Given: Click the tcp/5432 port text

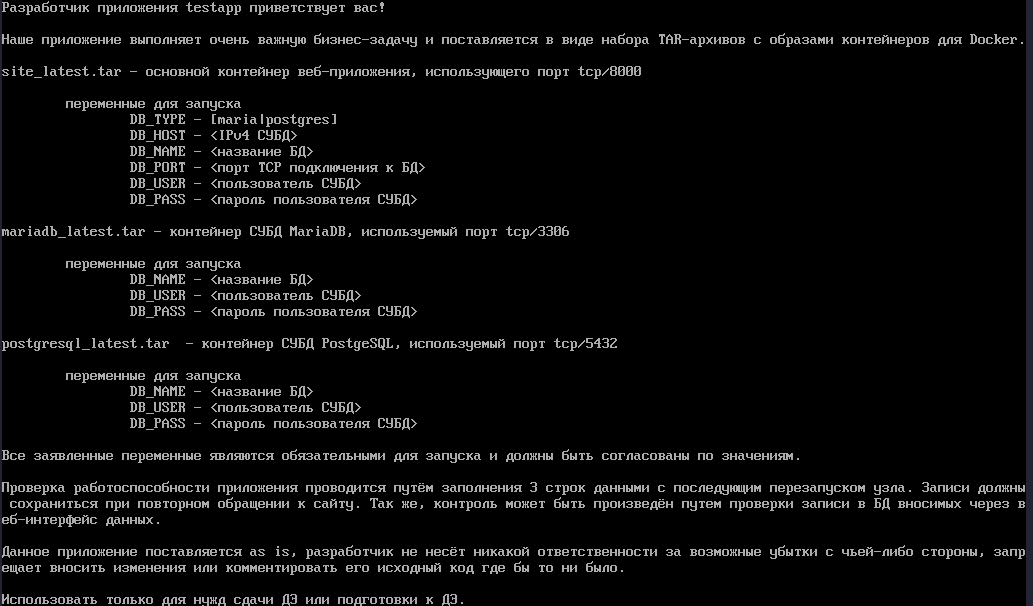Looking at the screenshot, I should [x=586, y=344].
